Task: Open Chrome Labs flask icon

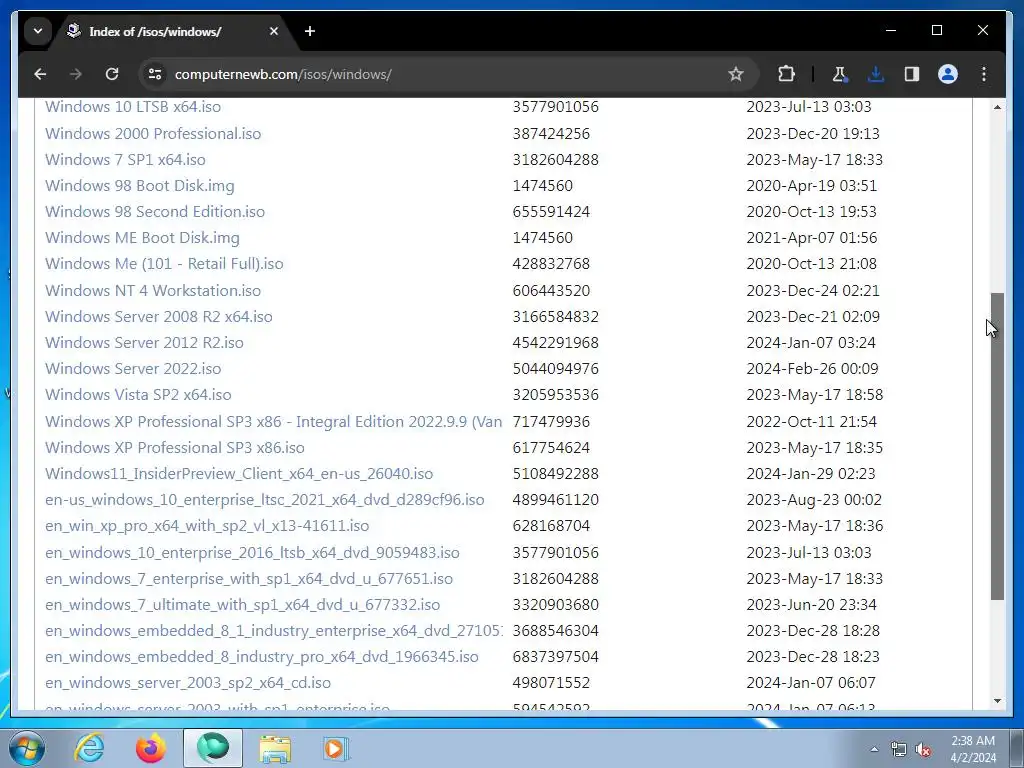Action: (x=839, y=74)
